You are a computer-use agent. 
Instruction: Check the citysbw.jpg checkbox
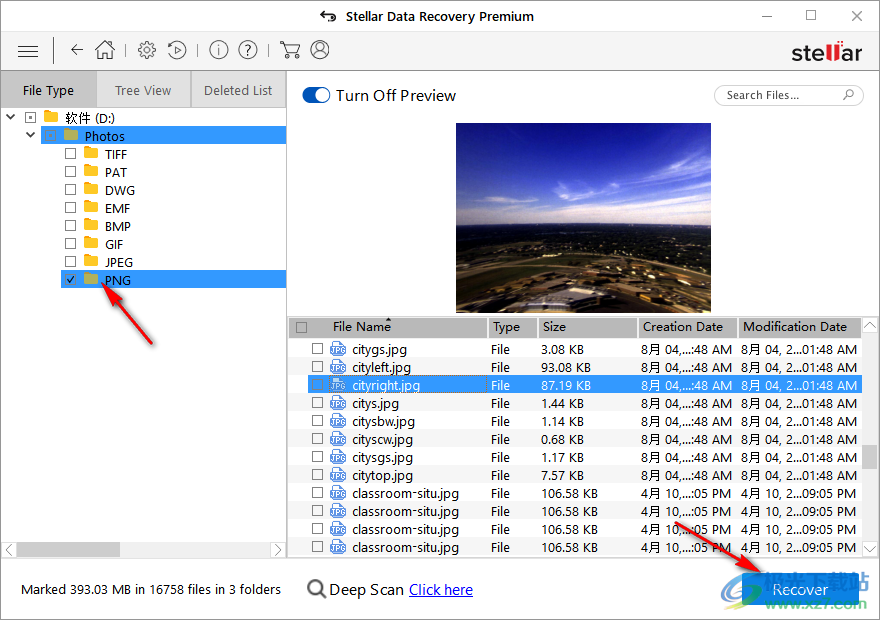317,420
